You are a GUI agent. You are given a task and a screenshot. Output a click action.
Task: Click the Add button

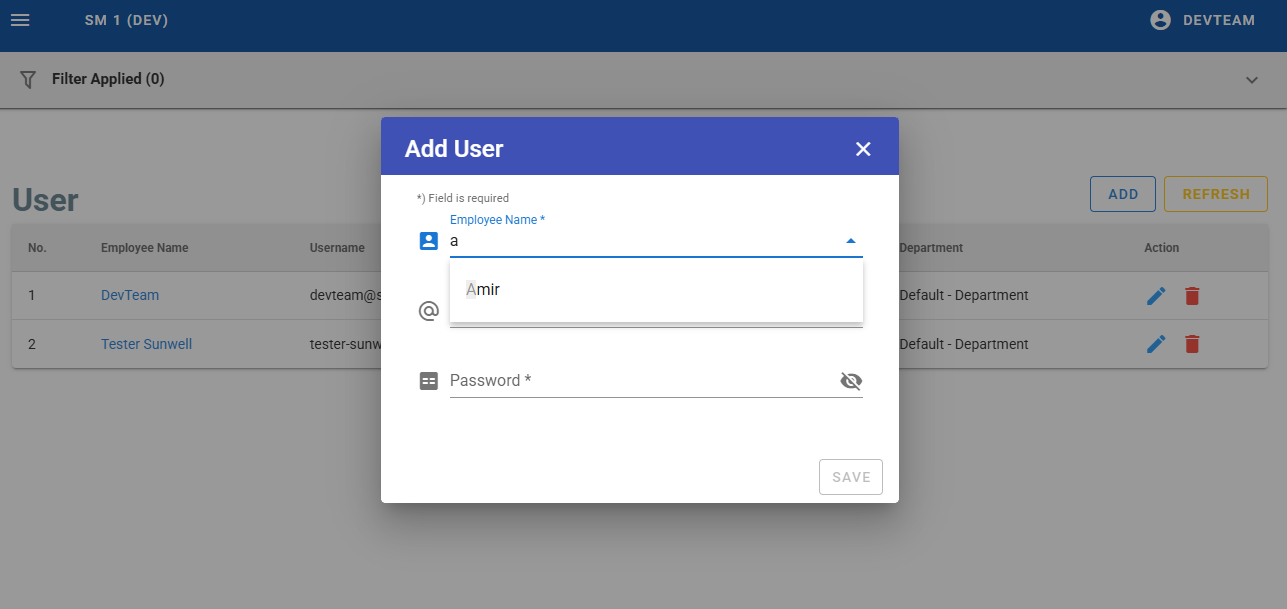click(1122, 194)
